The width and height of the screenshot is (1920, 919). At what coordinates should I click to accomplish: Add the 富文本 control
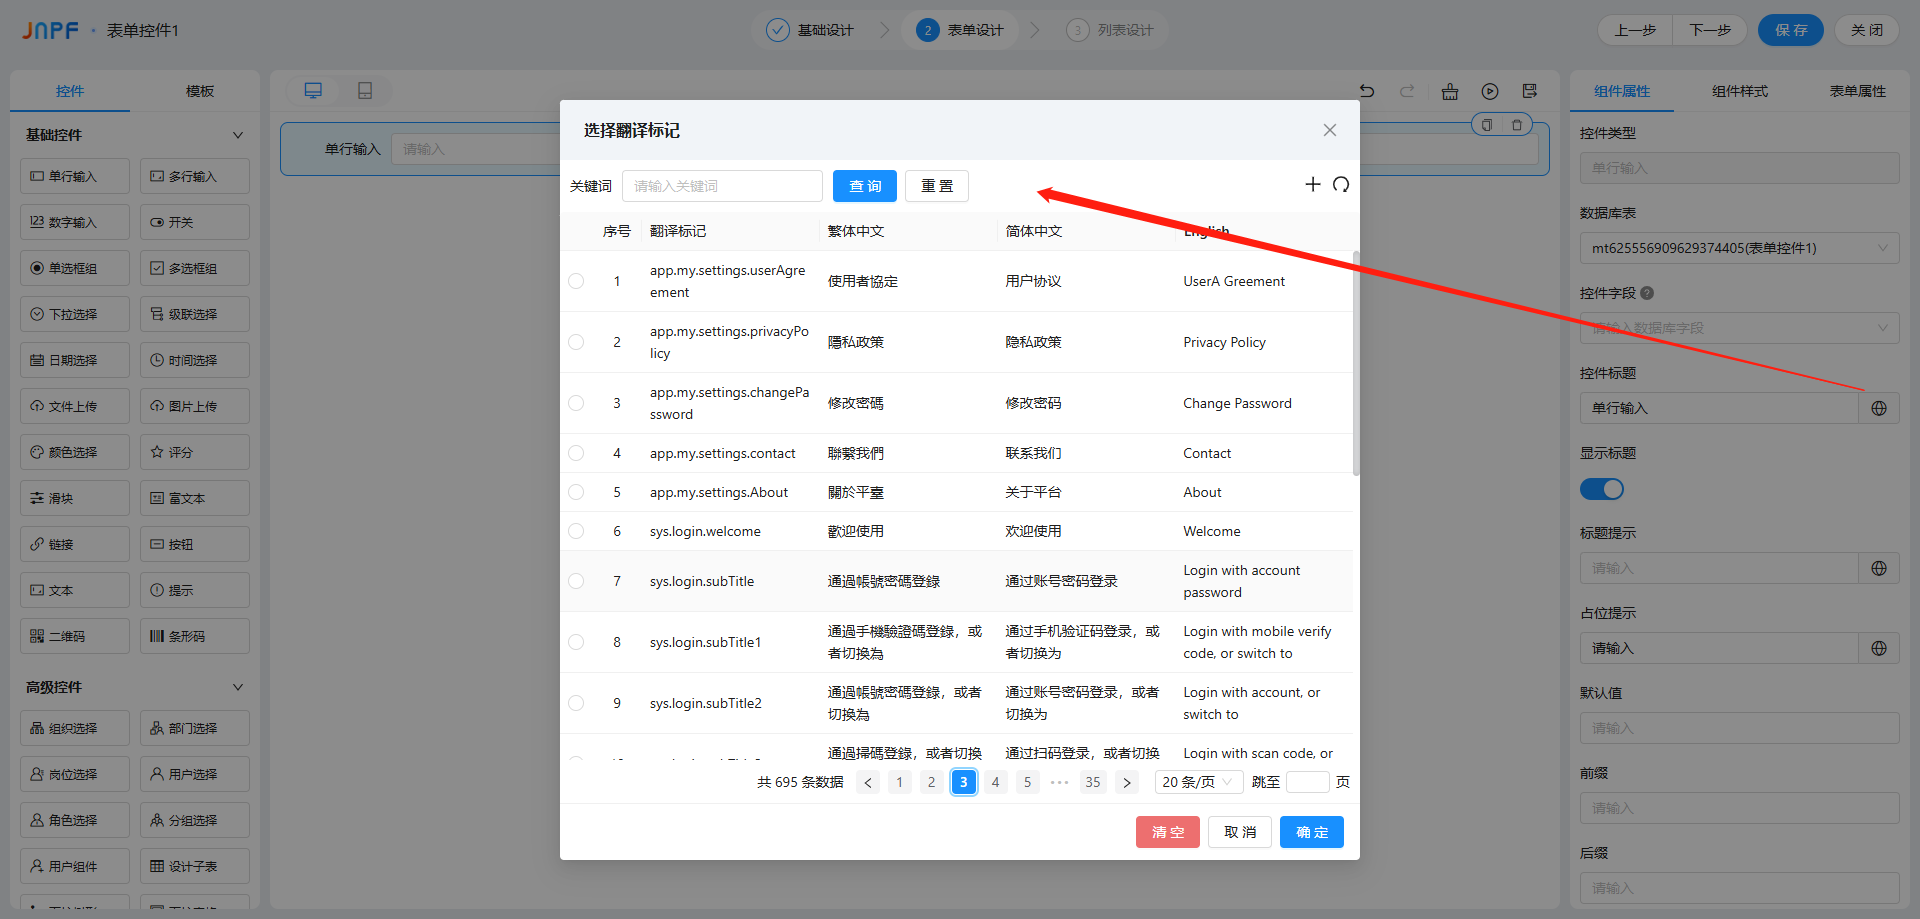(195, 498)
